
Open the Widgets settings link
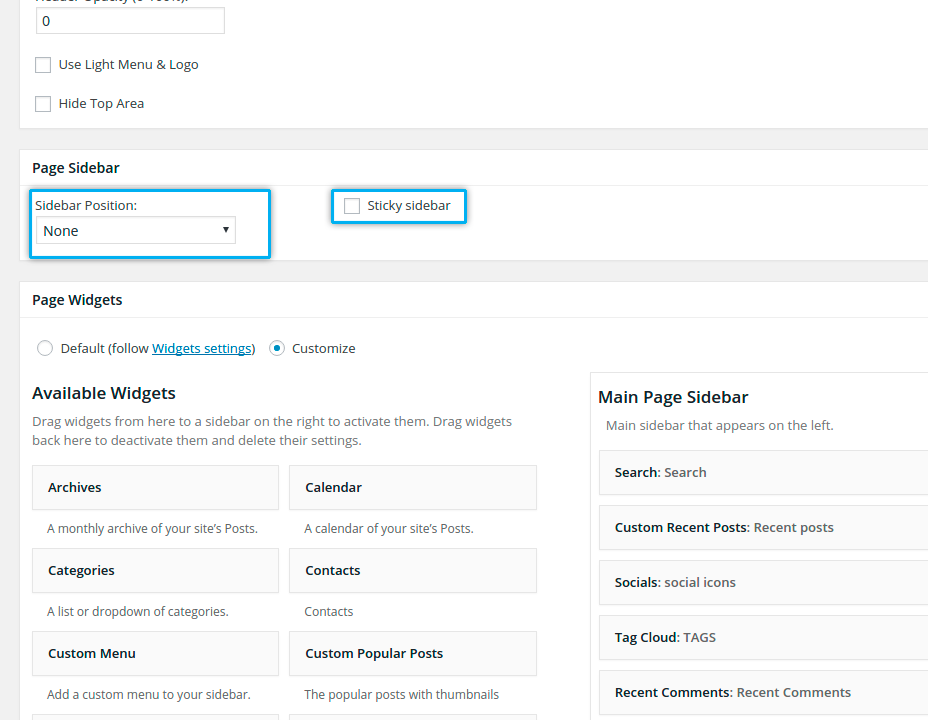pos(201,349)
